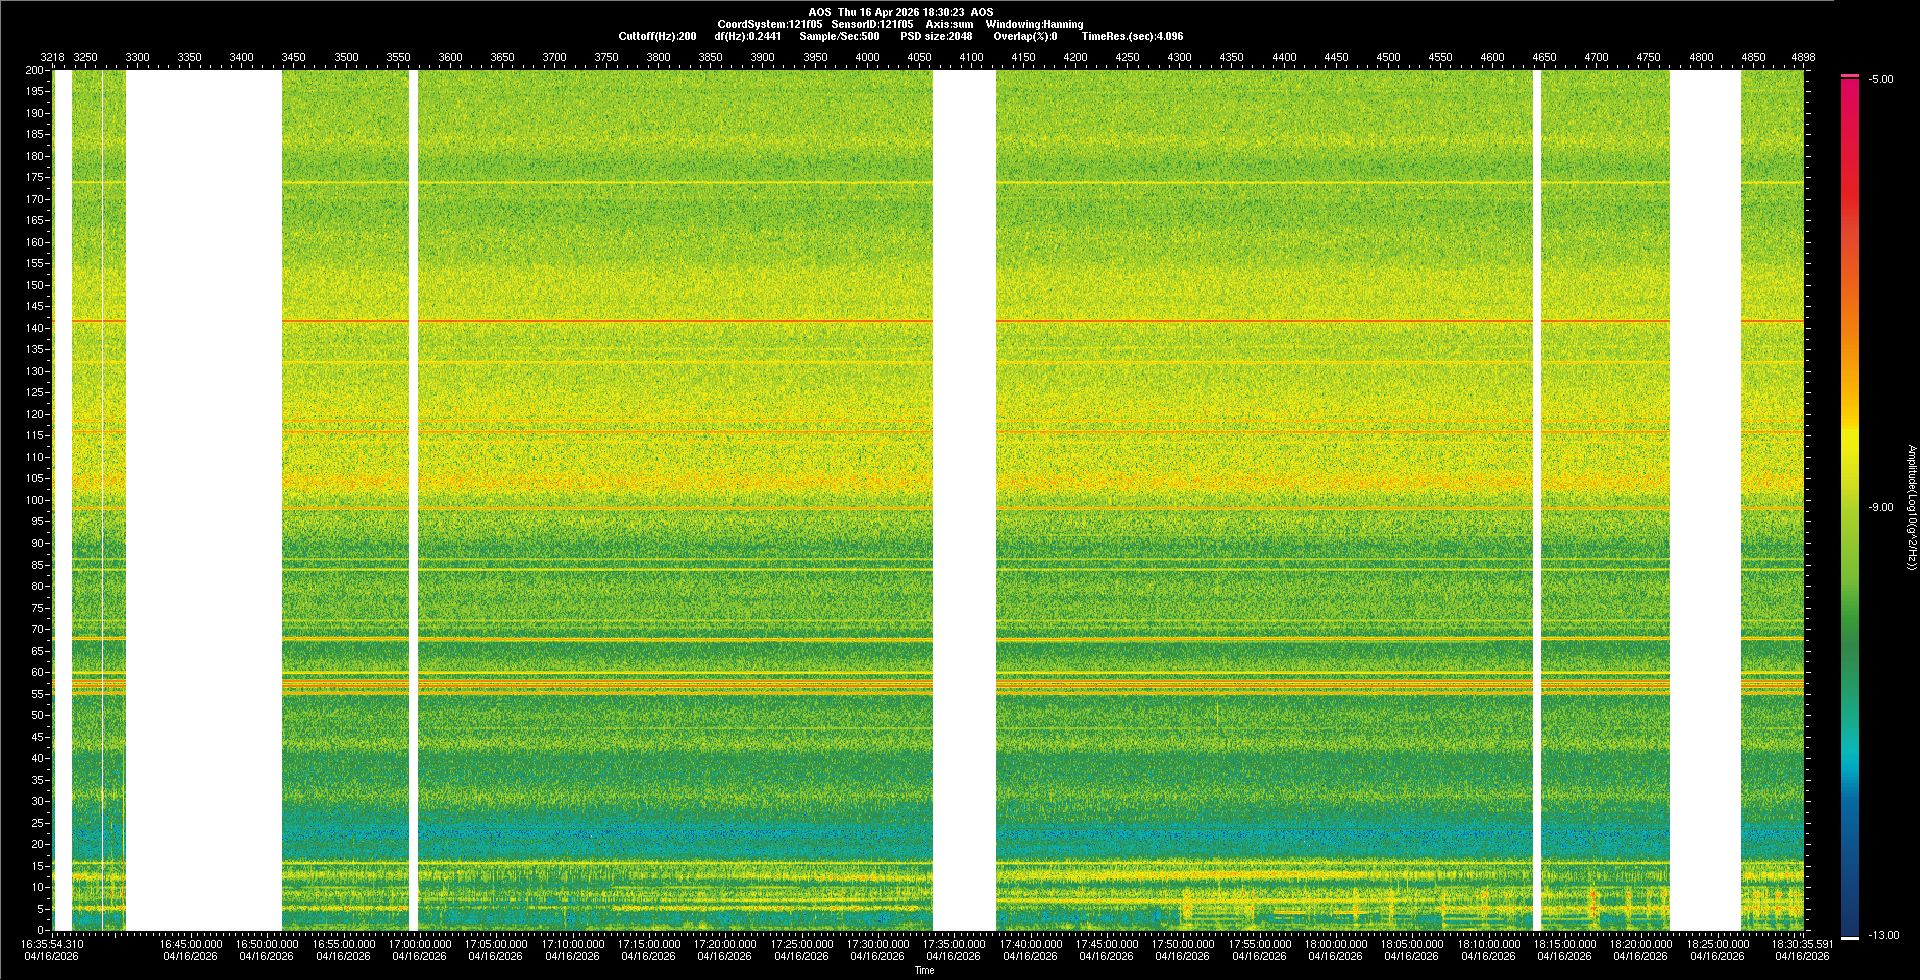Click the Windowing:Hanning parameter text

click(x=1034, y=24)
